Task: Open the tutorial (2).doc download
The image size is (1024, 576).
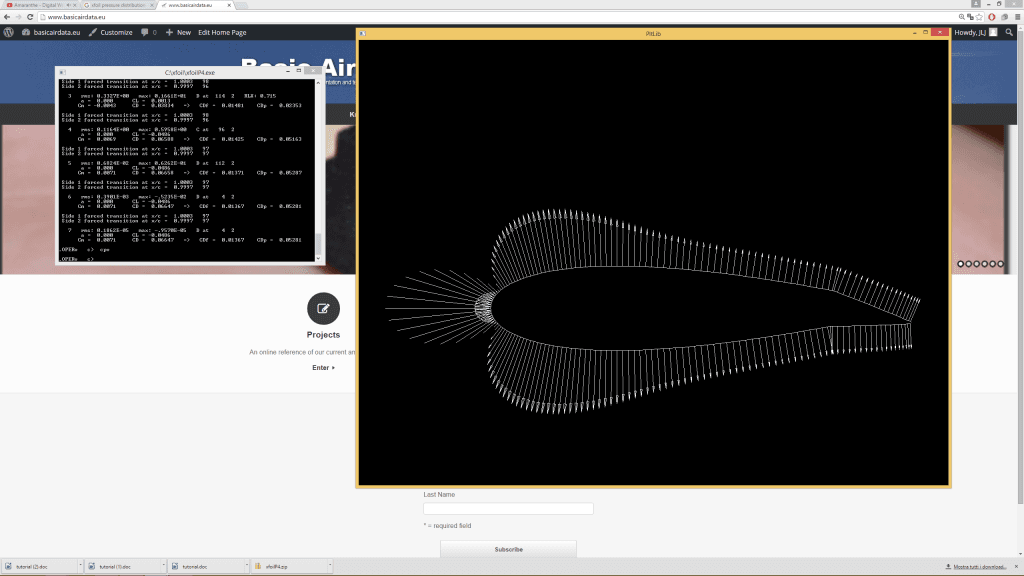Action: click(40, 566)
